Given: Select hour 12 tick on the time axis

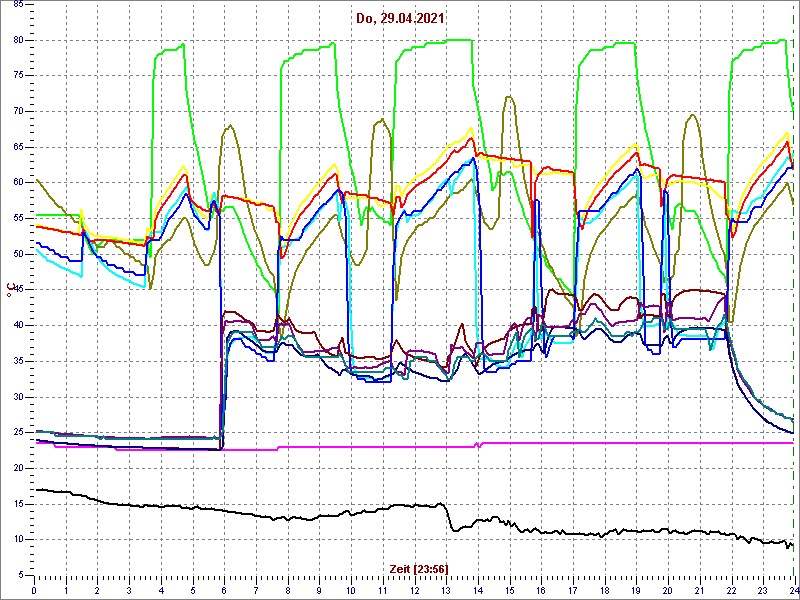Looking at the screenshot, I should (x=415, y=589).
